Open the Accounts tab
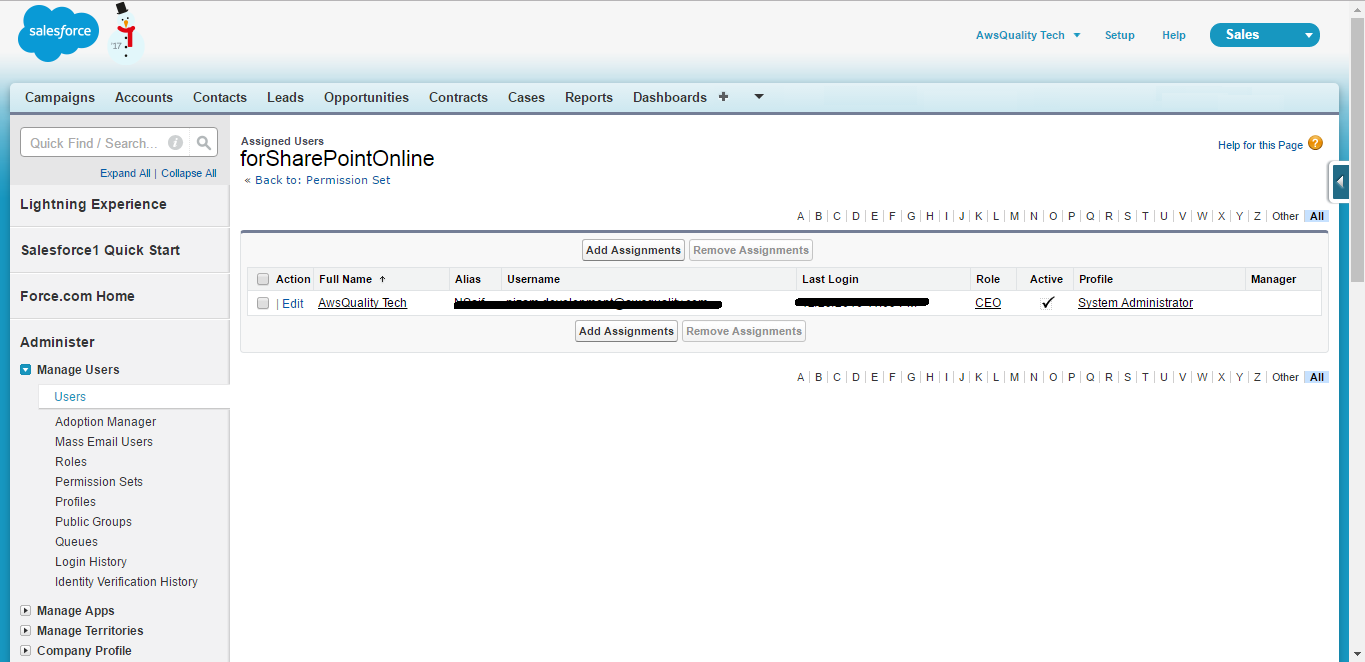This screenshot has width=1365, height=662. [144, 97]
